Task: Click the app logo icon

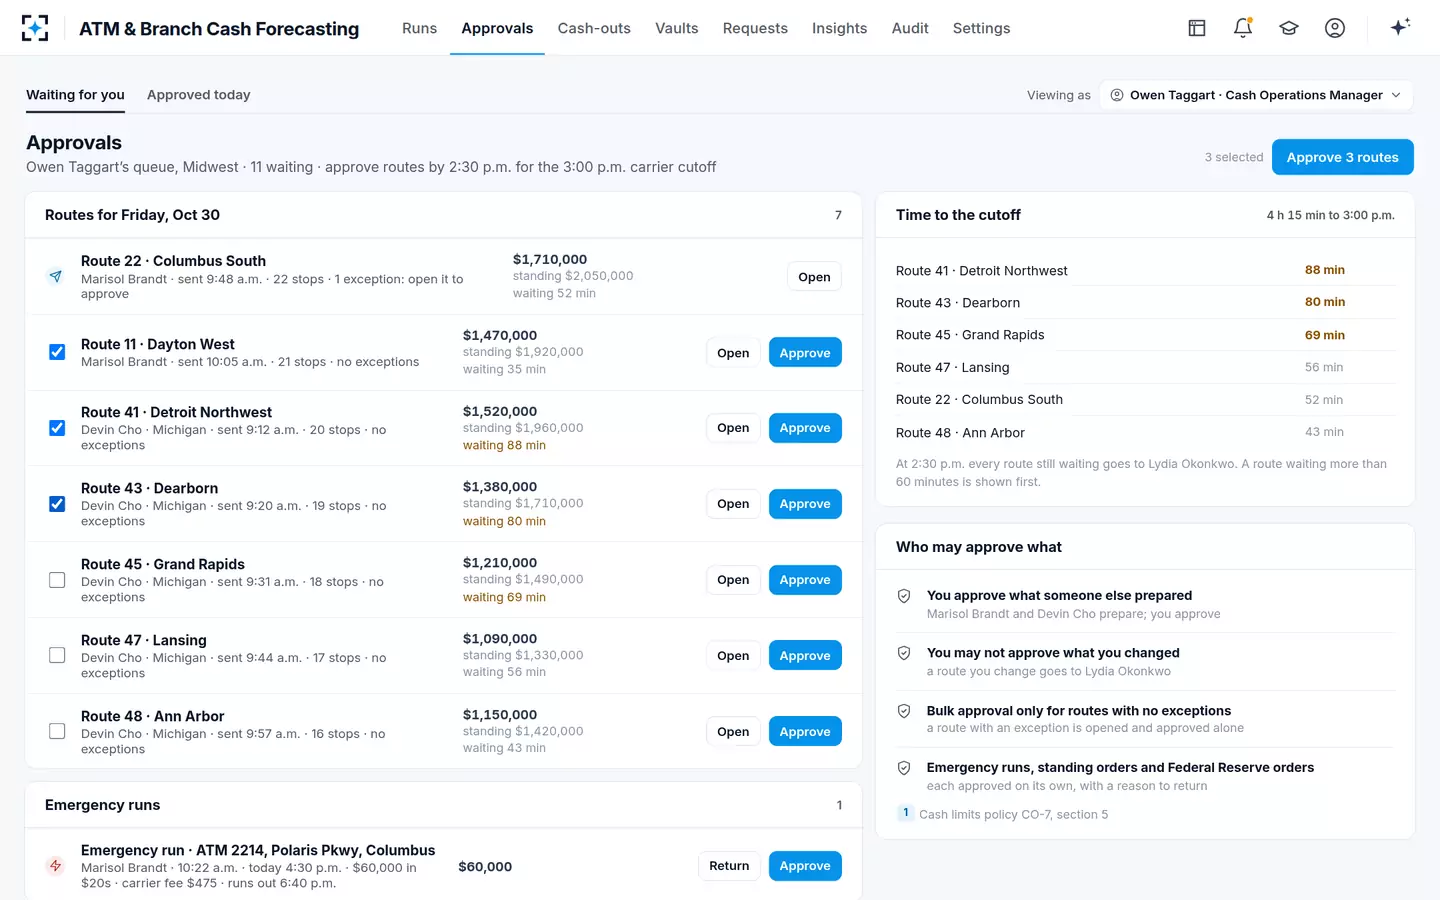Action: 35,28
